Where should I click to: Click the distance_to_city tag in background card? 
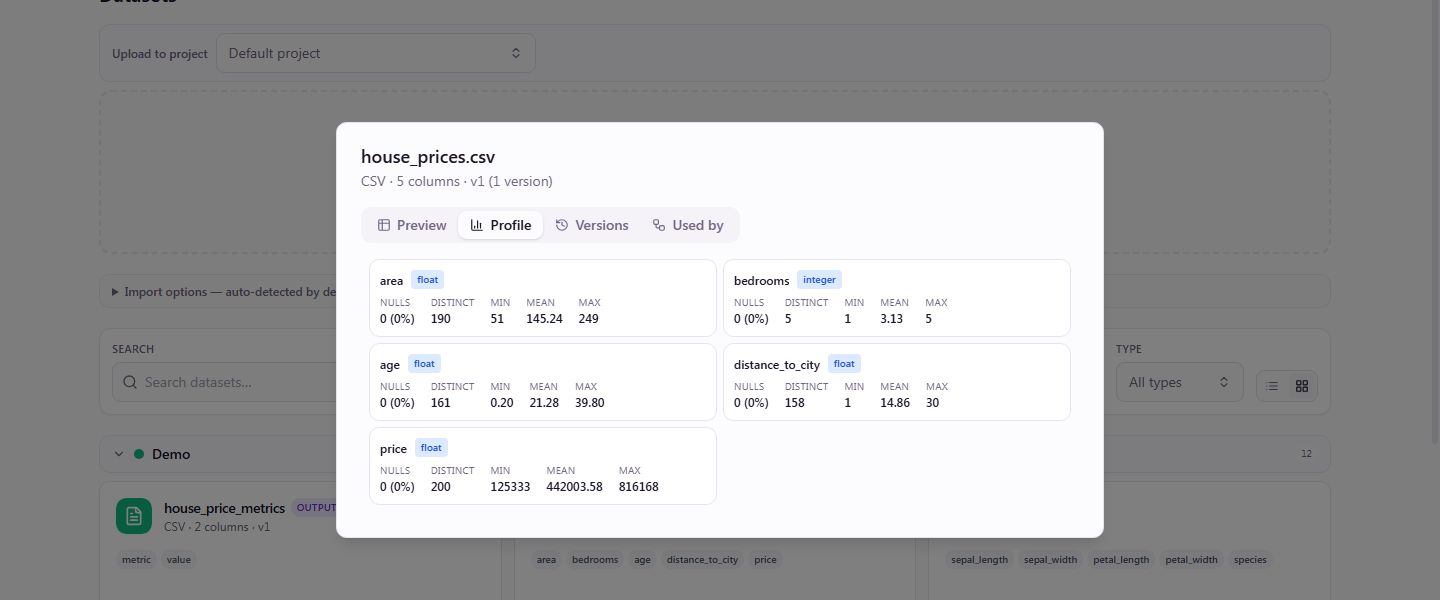tap(702, 560)
